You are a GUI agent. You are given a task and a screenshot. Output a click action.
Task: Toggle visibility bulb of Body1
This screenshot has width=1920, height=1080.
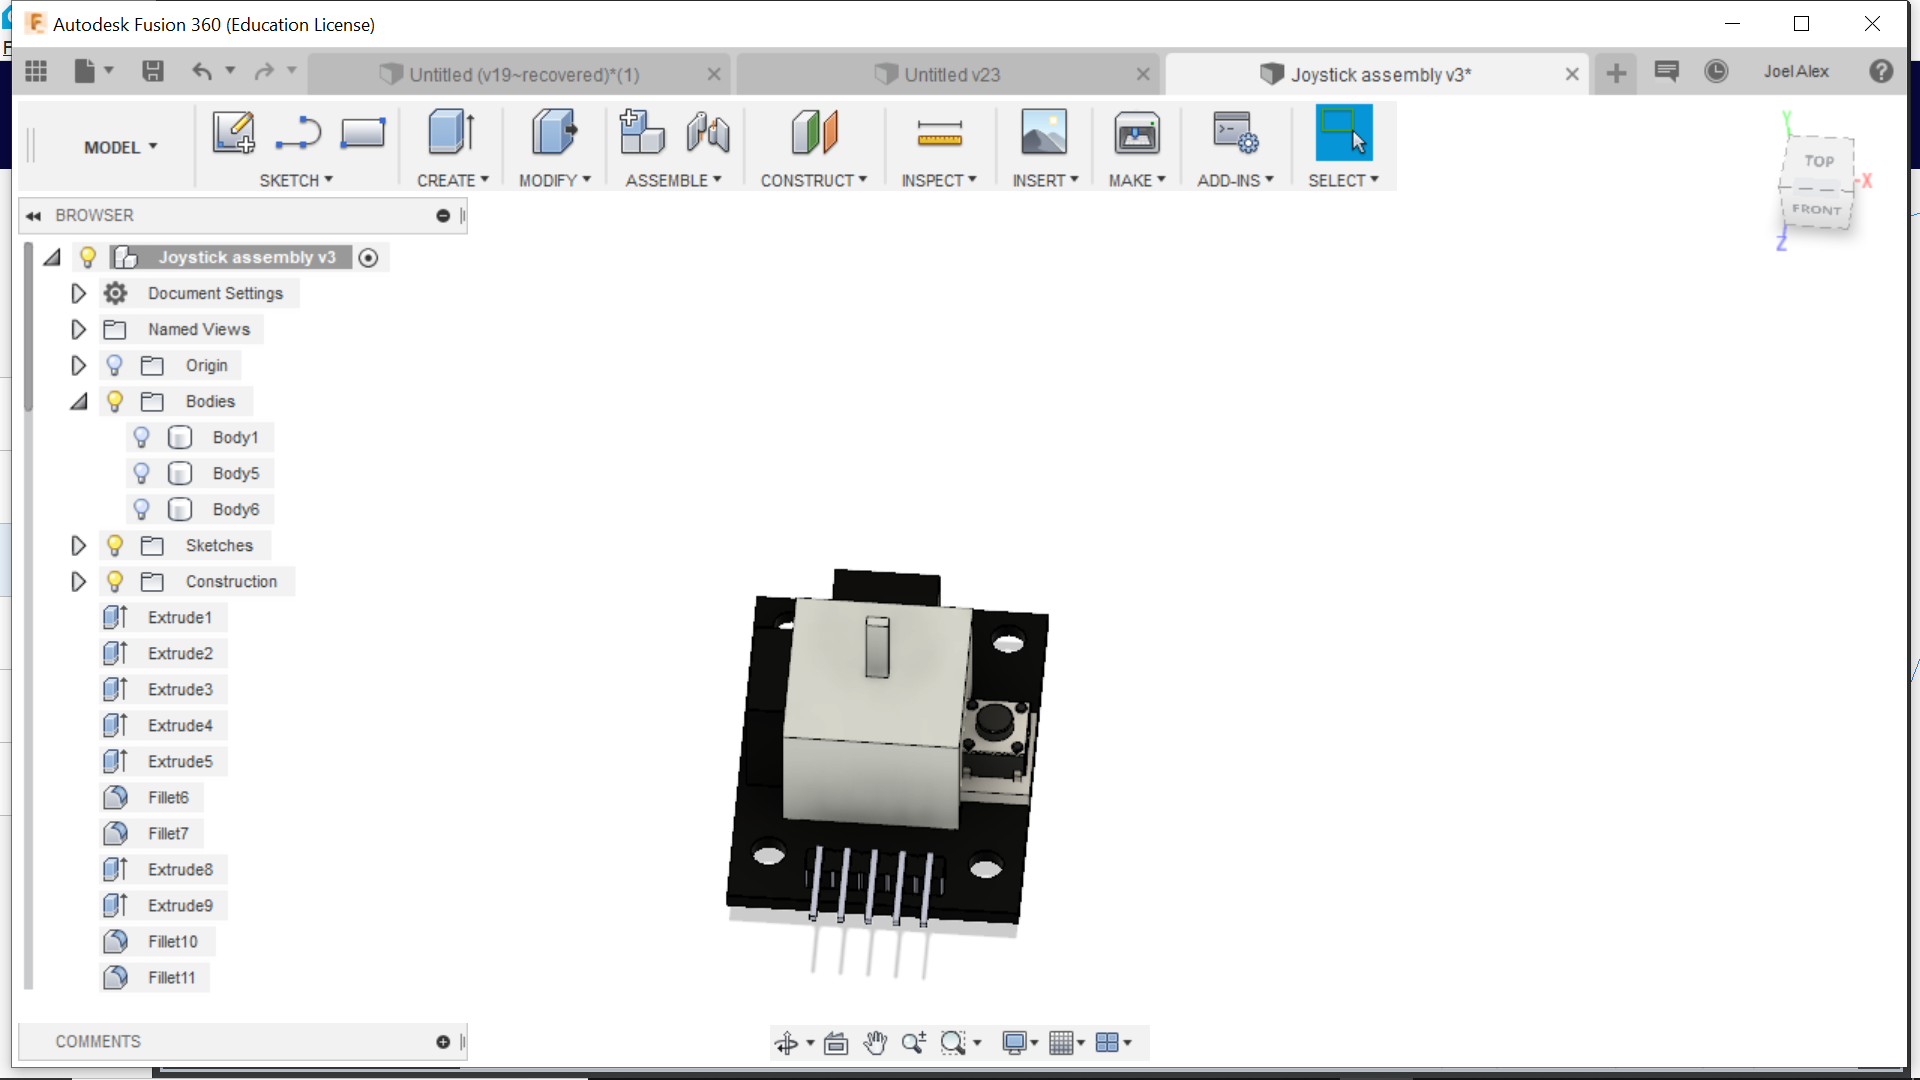141,437
